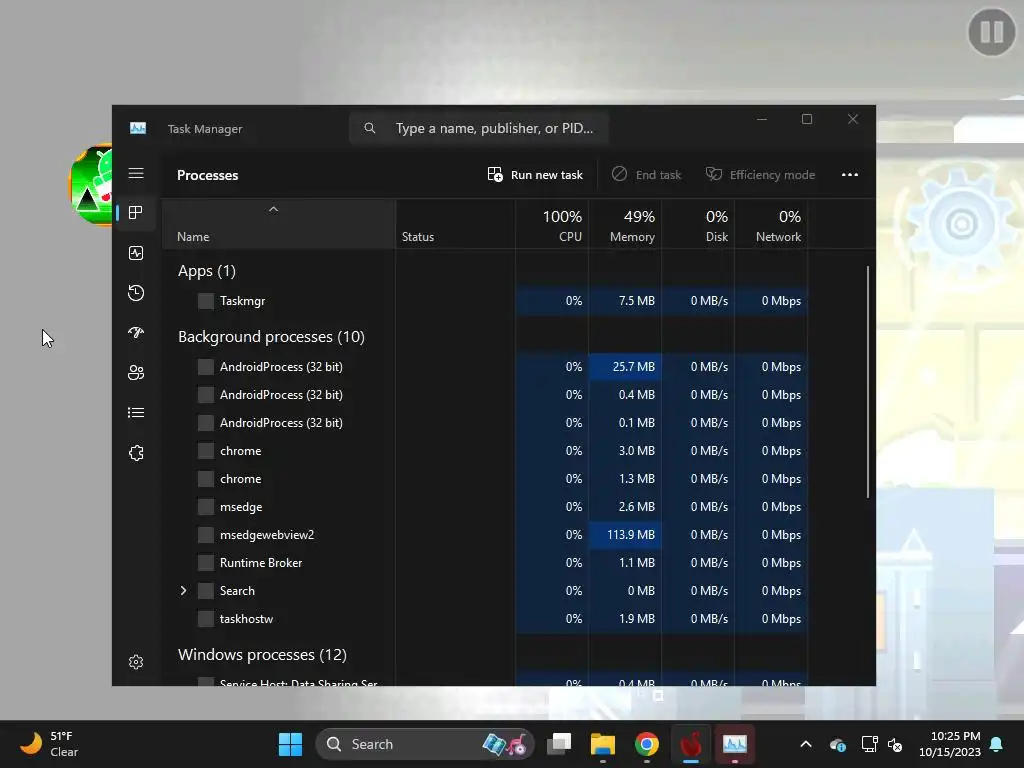Sort by Memory column header
Viewport: 1024px width, 768px height.
click(x=625, y=225)
